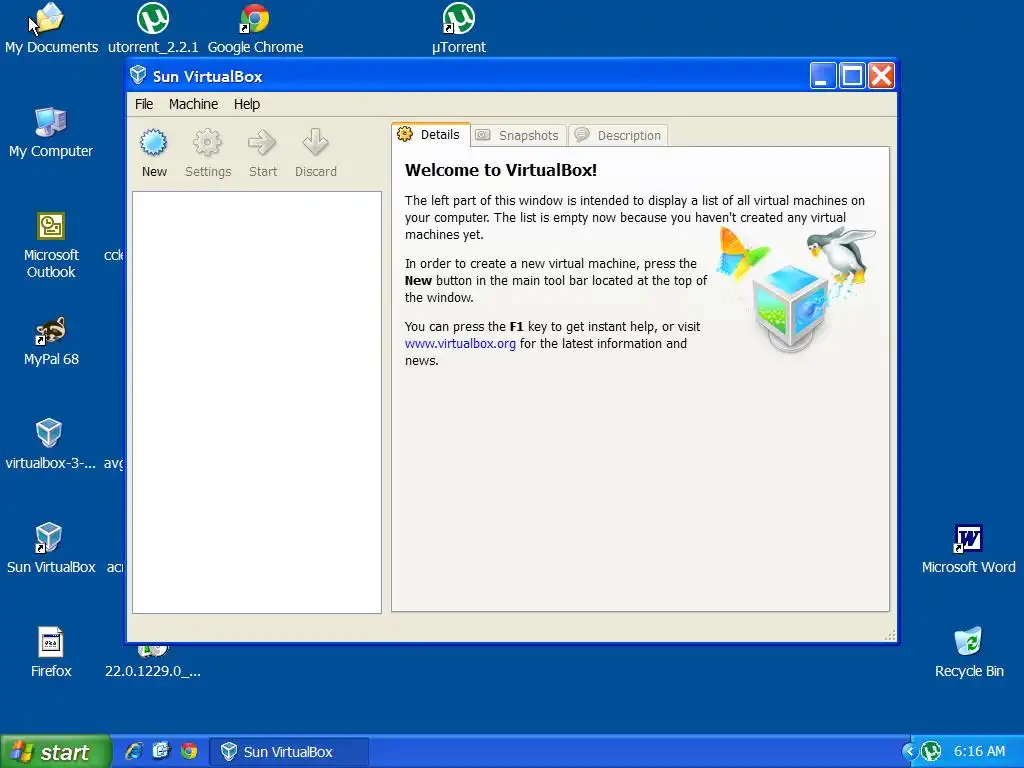The height and width of the screenshot is (768, 1024).
Task: Click the VirtualBox title bar cube icon
Action: 138,75
